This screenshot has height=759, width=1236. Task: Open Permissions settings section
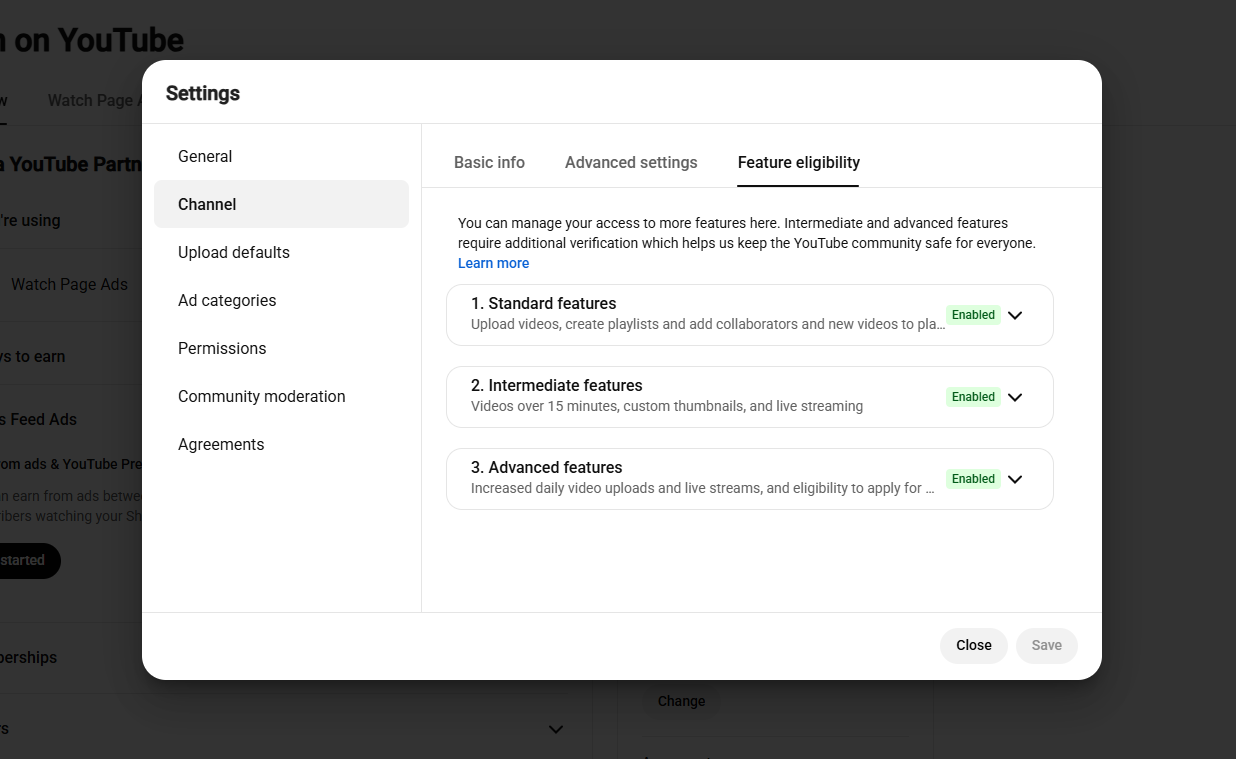[281, 348]
